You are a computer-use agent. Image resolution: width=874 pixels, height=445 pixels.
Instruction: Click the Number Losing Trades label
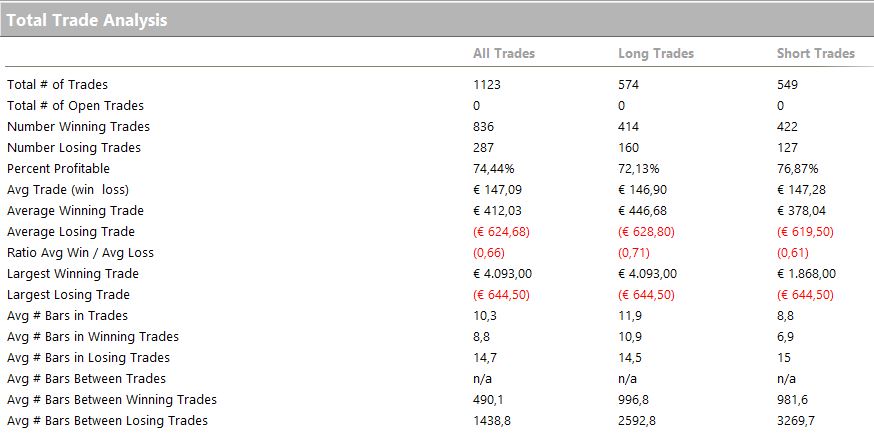click(74, 148)
